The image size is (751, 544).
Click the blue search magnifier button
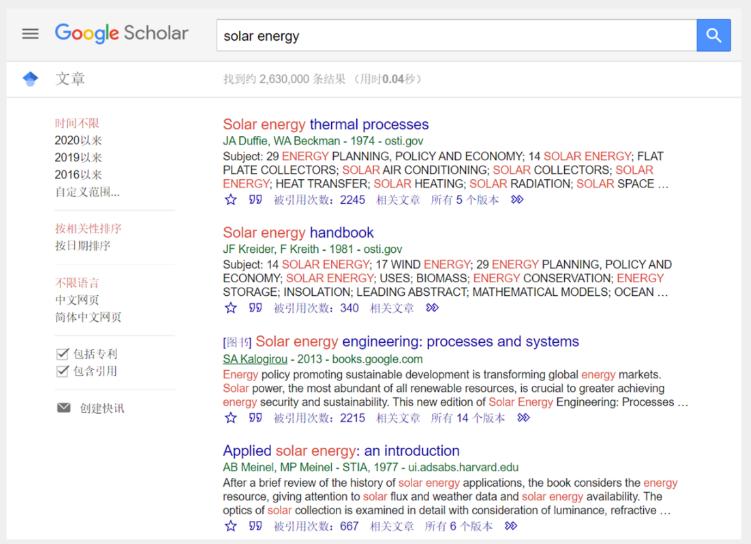[x=713, y=35]
